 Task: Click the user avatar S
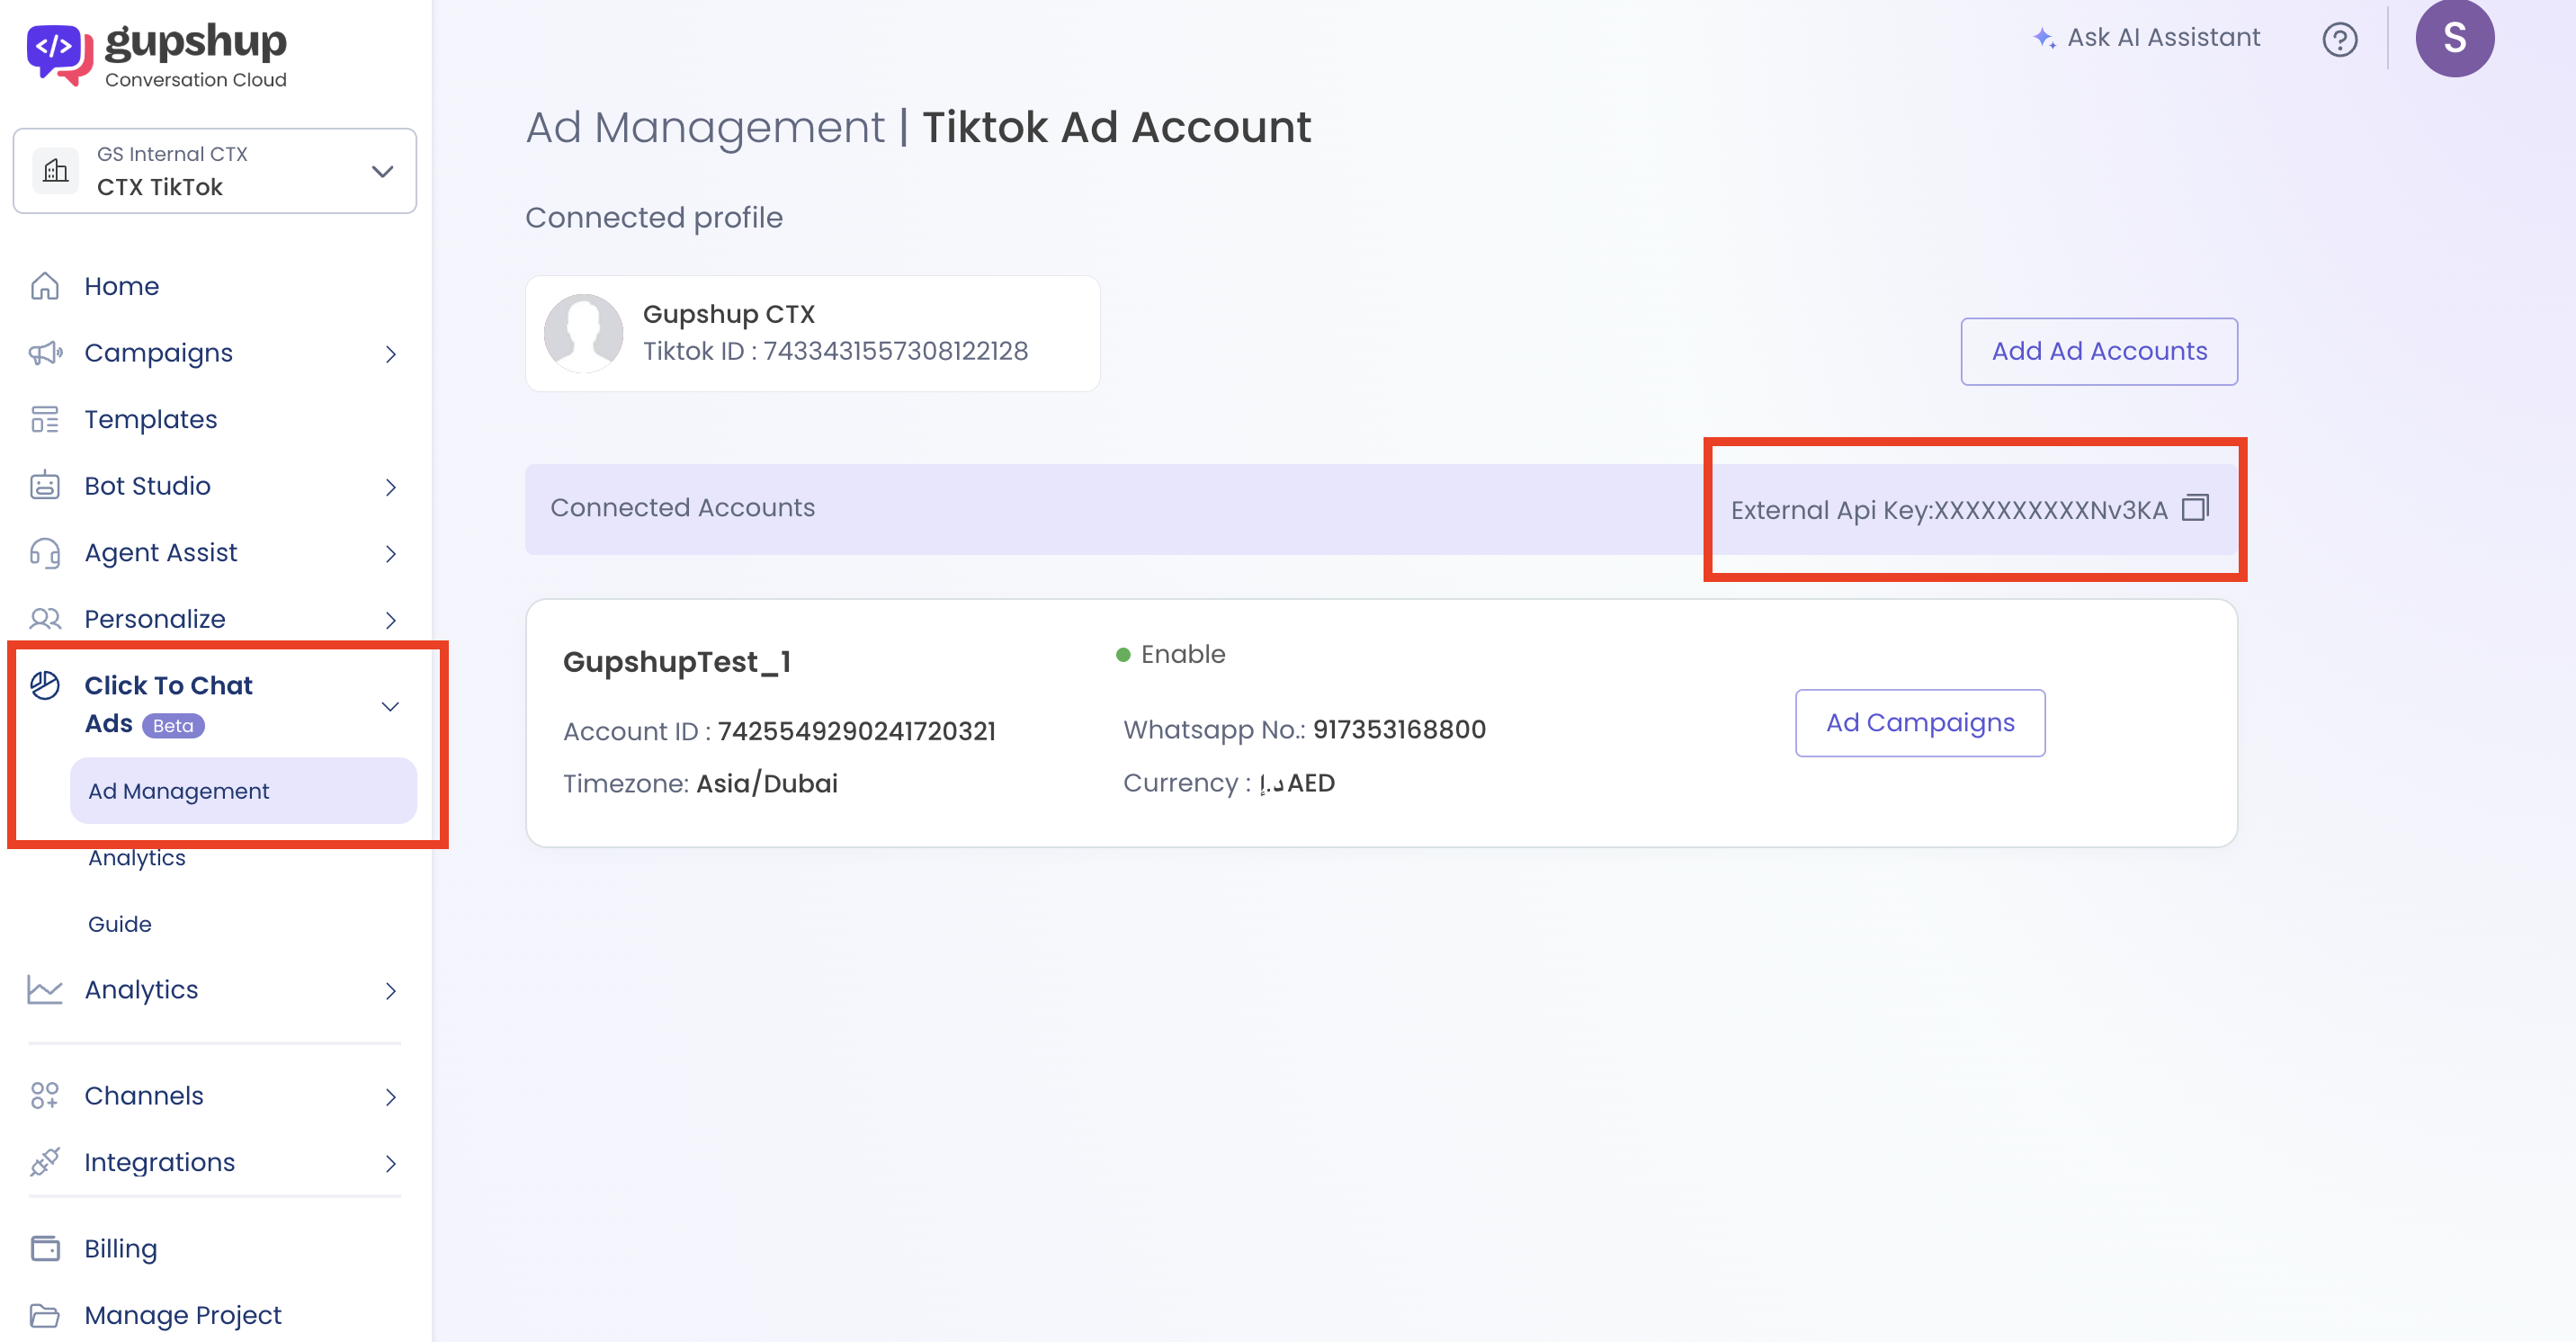(x=2453, y=38)
